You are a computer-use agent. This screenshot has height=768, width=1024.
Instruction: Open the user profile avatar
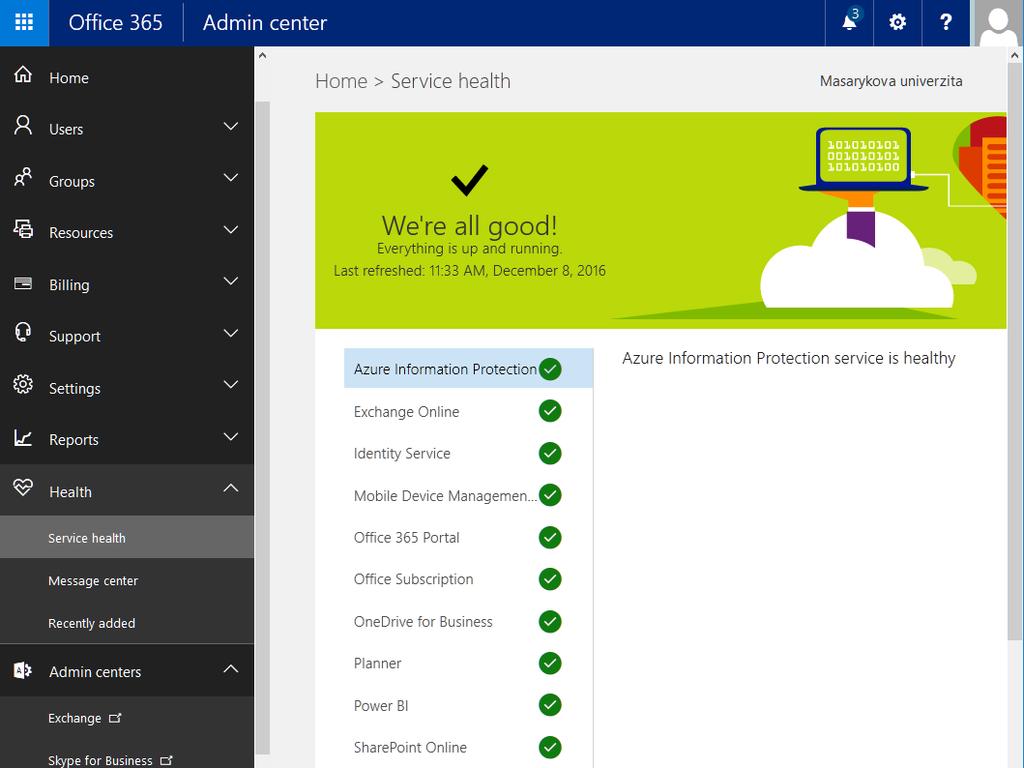pos(998,23)
